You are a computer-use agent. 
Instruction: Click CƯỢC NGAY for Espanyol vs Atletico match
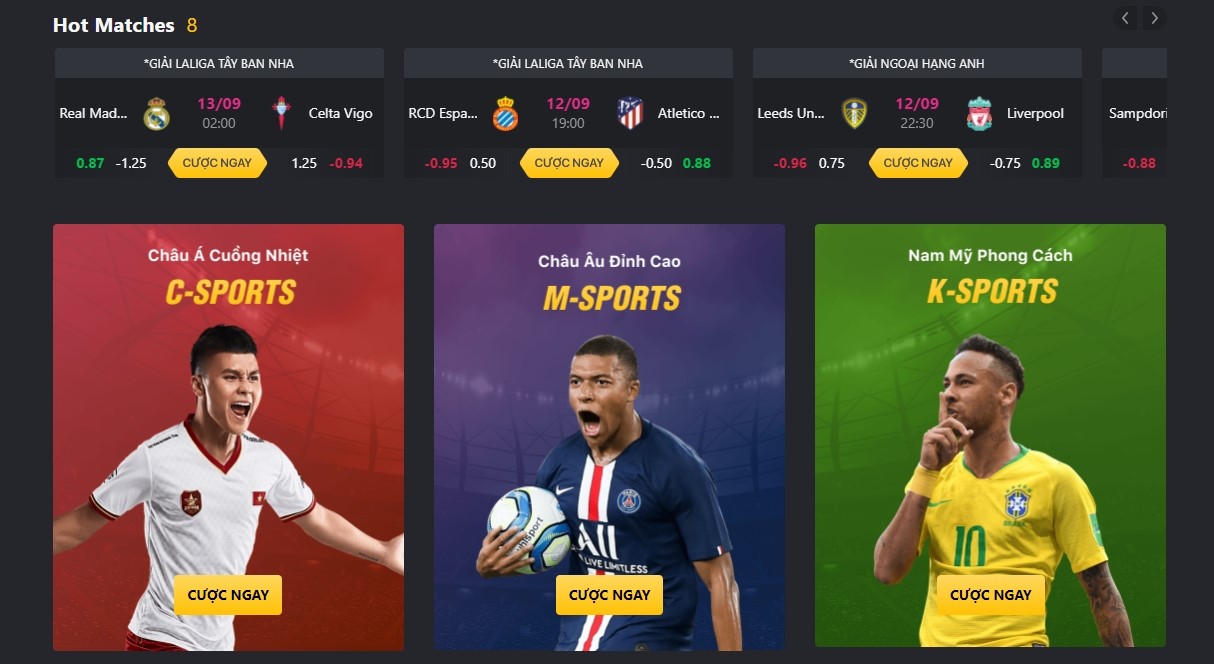(569, 163)
